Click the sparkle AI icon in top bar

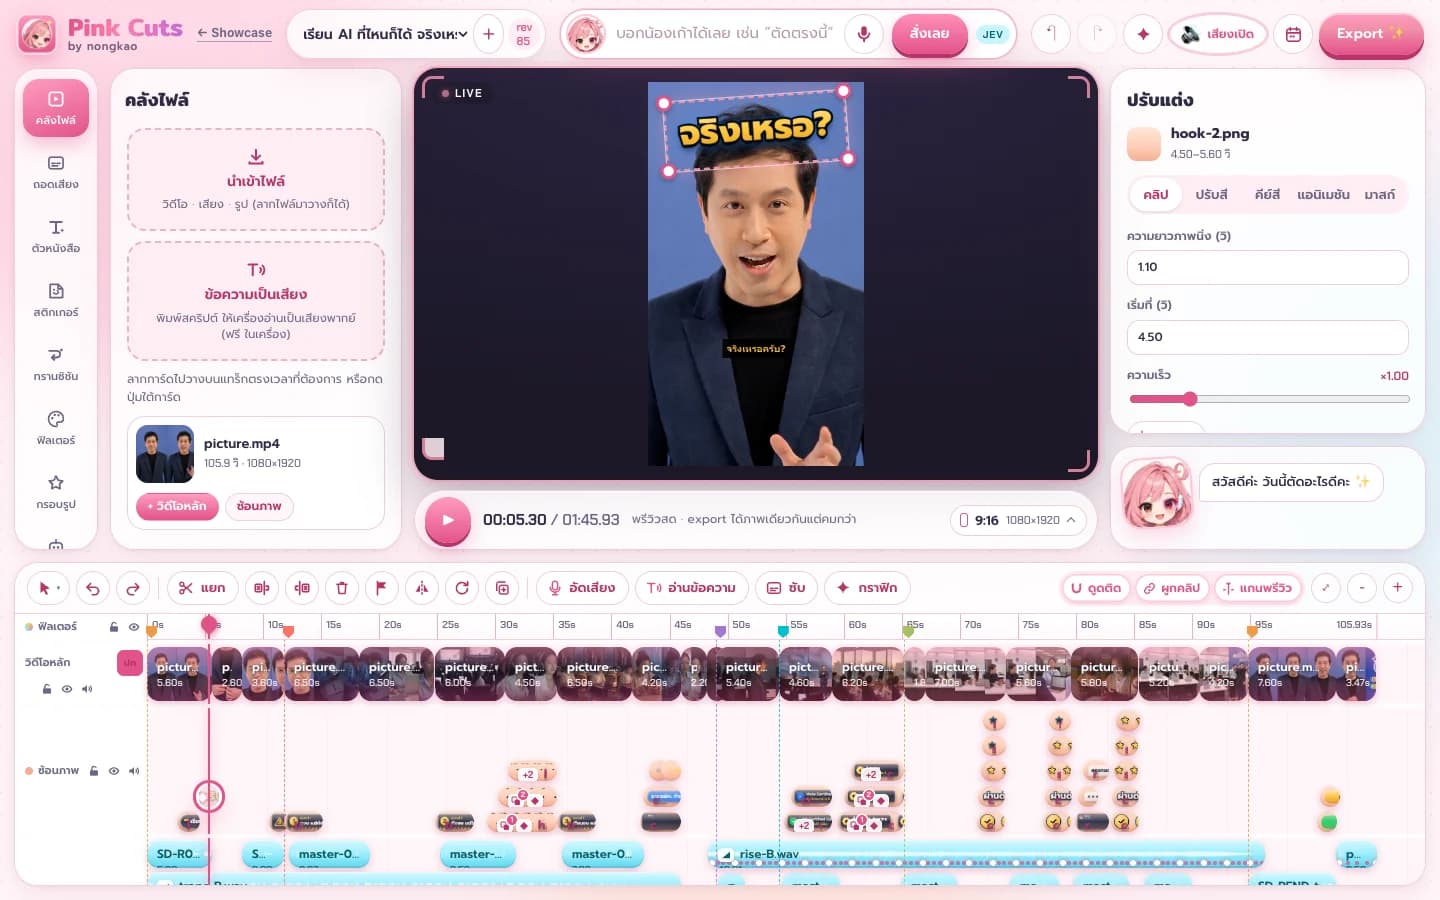(1143, 34)
